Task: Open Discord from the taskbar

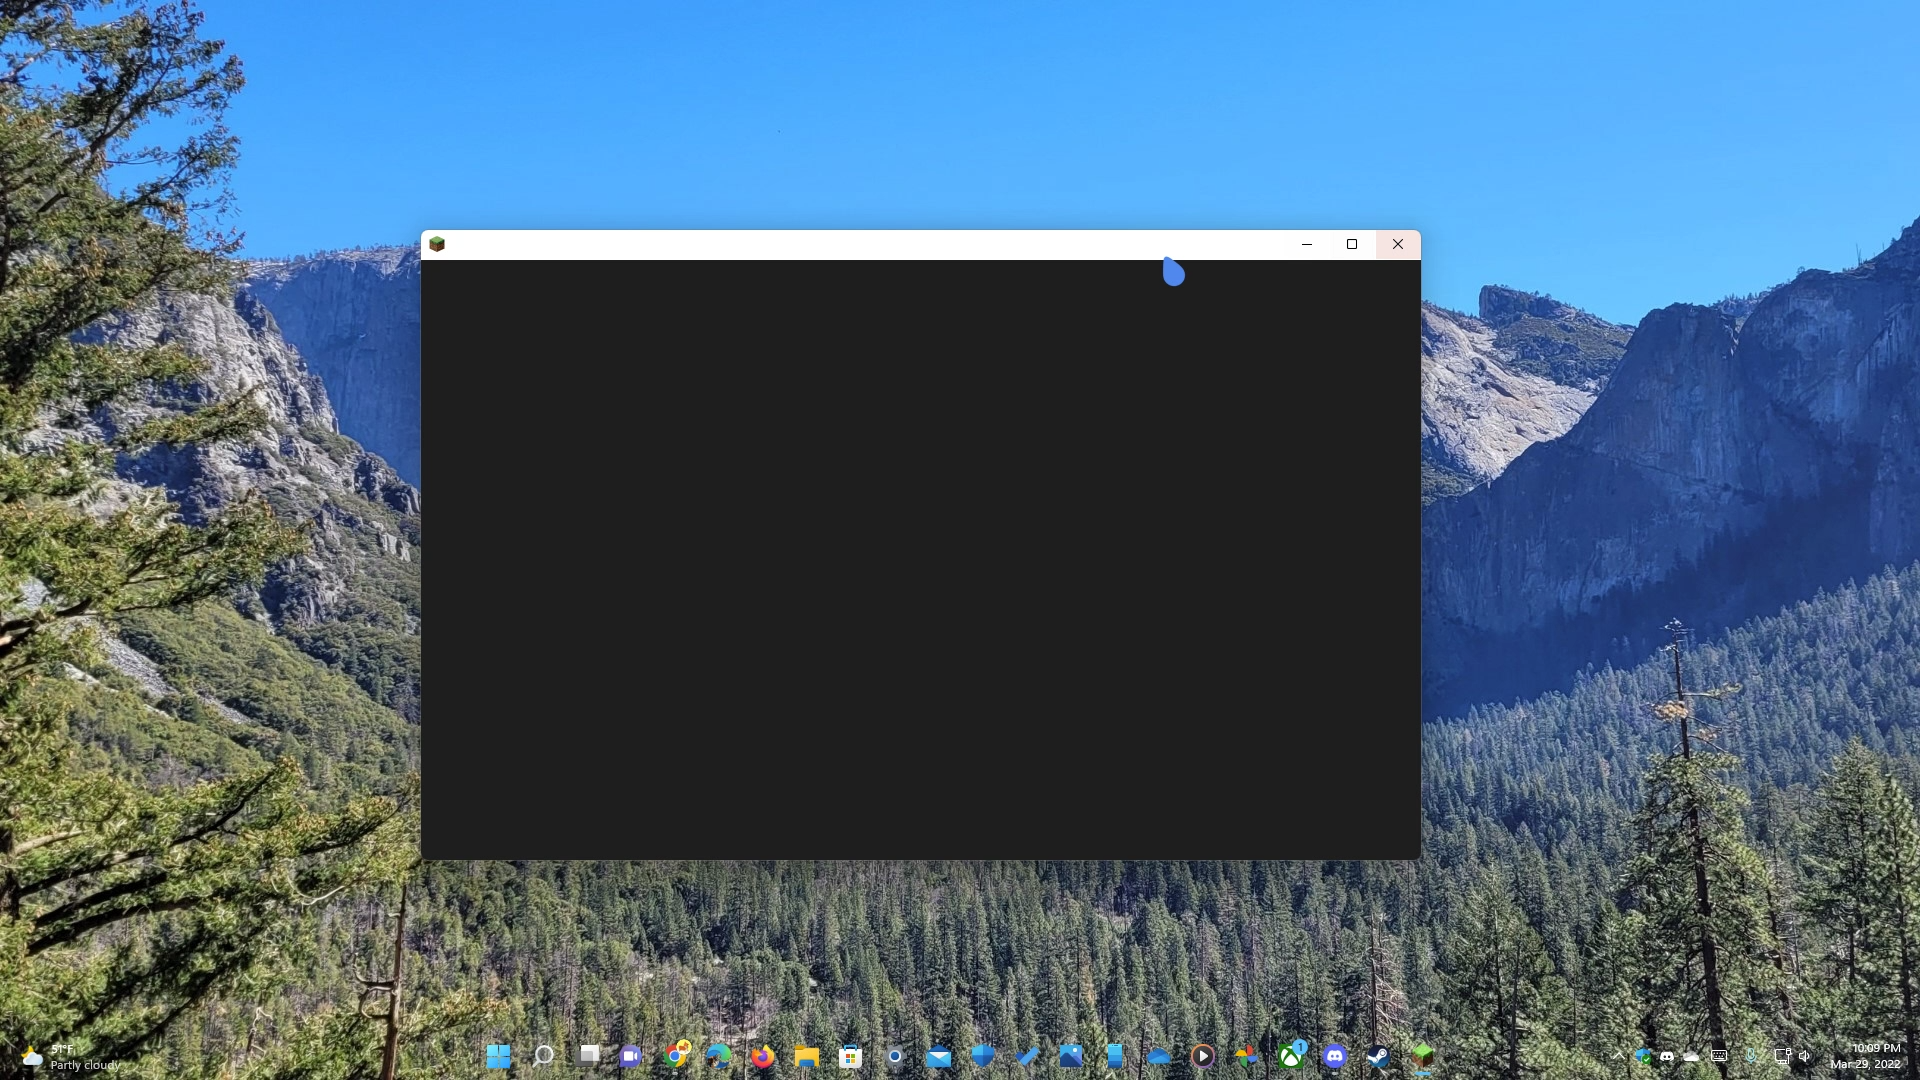Action: pyautogui.click(x=1335, y=1056)
